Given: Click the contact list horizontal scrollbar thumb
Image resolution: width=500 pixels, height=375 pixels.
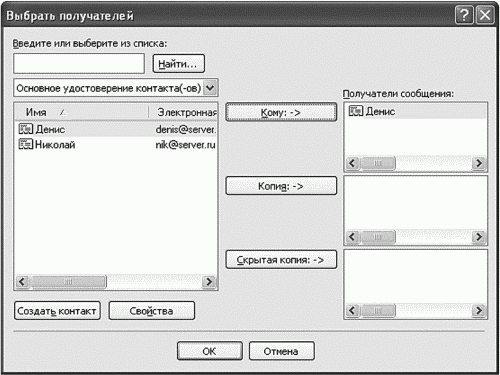Looking at the screenshot, I should point(68,282).
